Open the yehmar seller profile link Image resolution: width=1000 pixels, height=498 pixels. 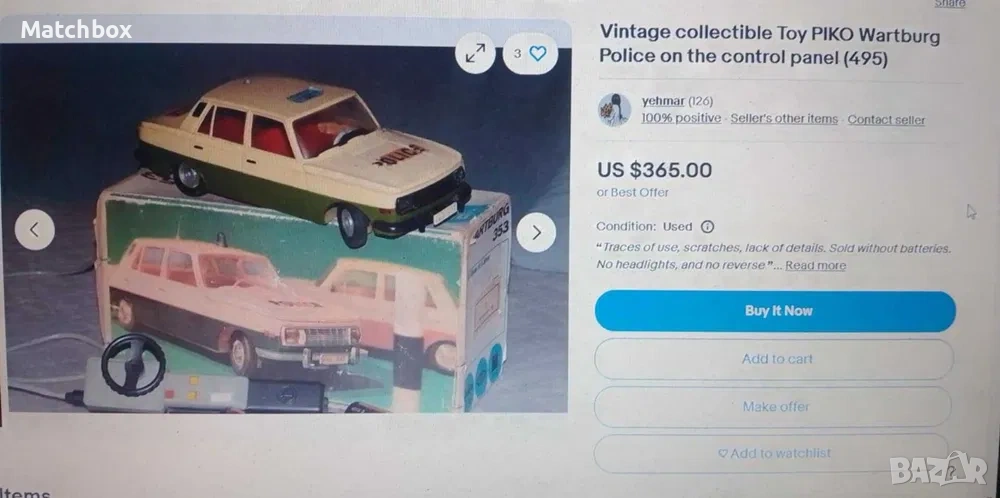(x=663, y=101)
